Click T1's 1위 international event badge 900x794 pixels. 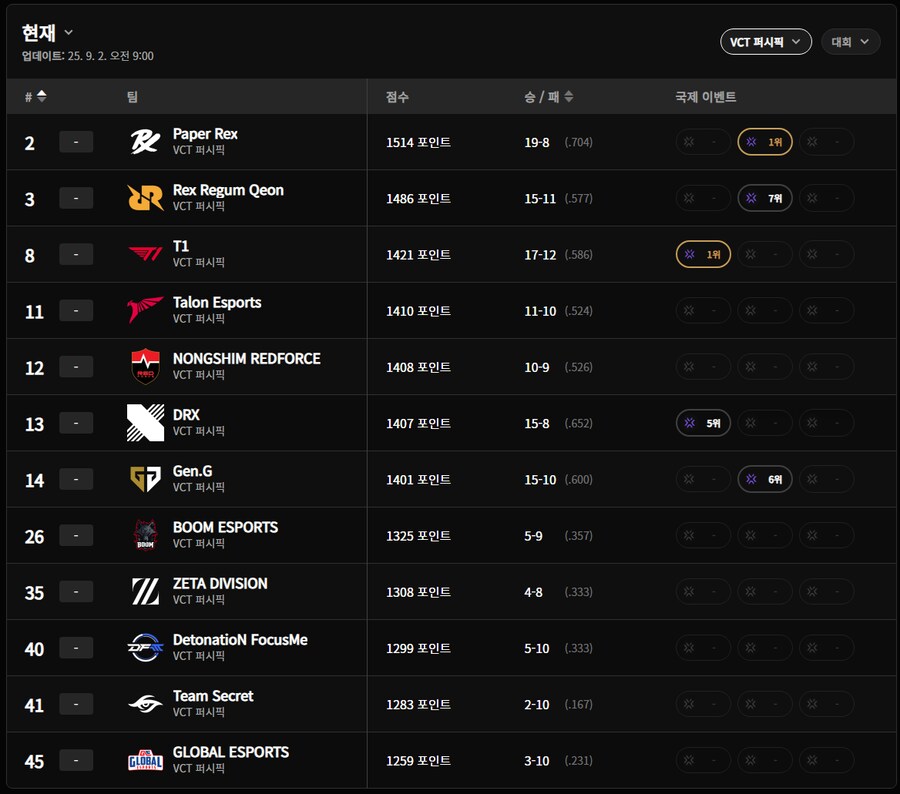click(x=703, y=254)
